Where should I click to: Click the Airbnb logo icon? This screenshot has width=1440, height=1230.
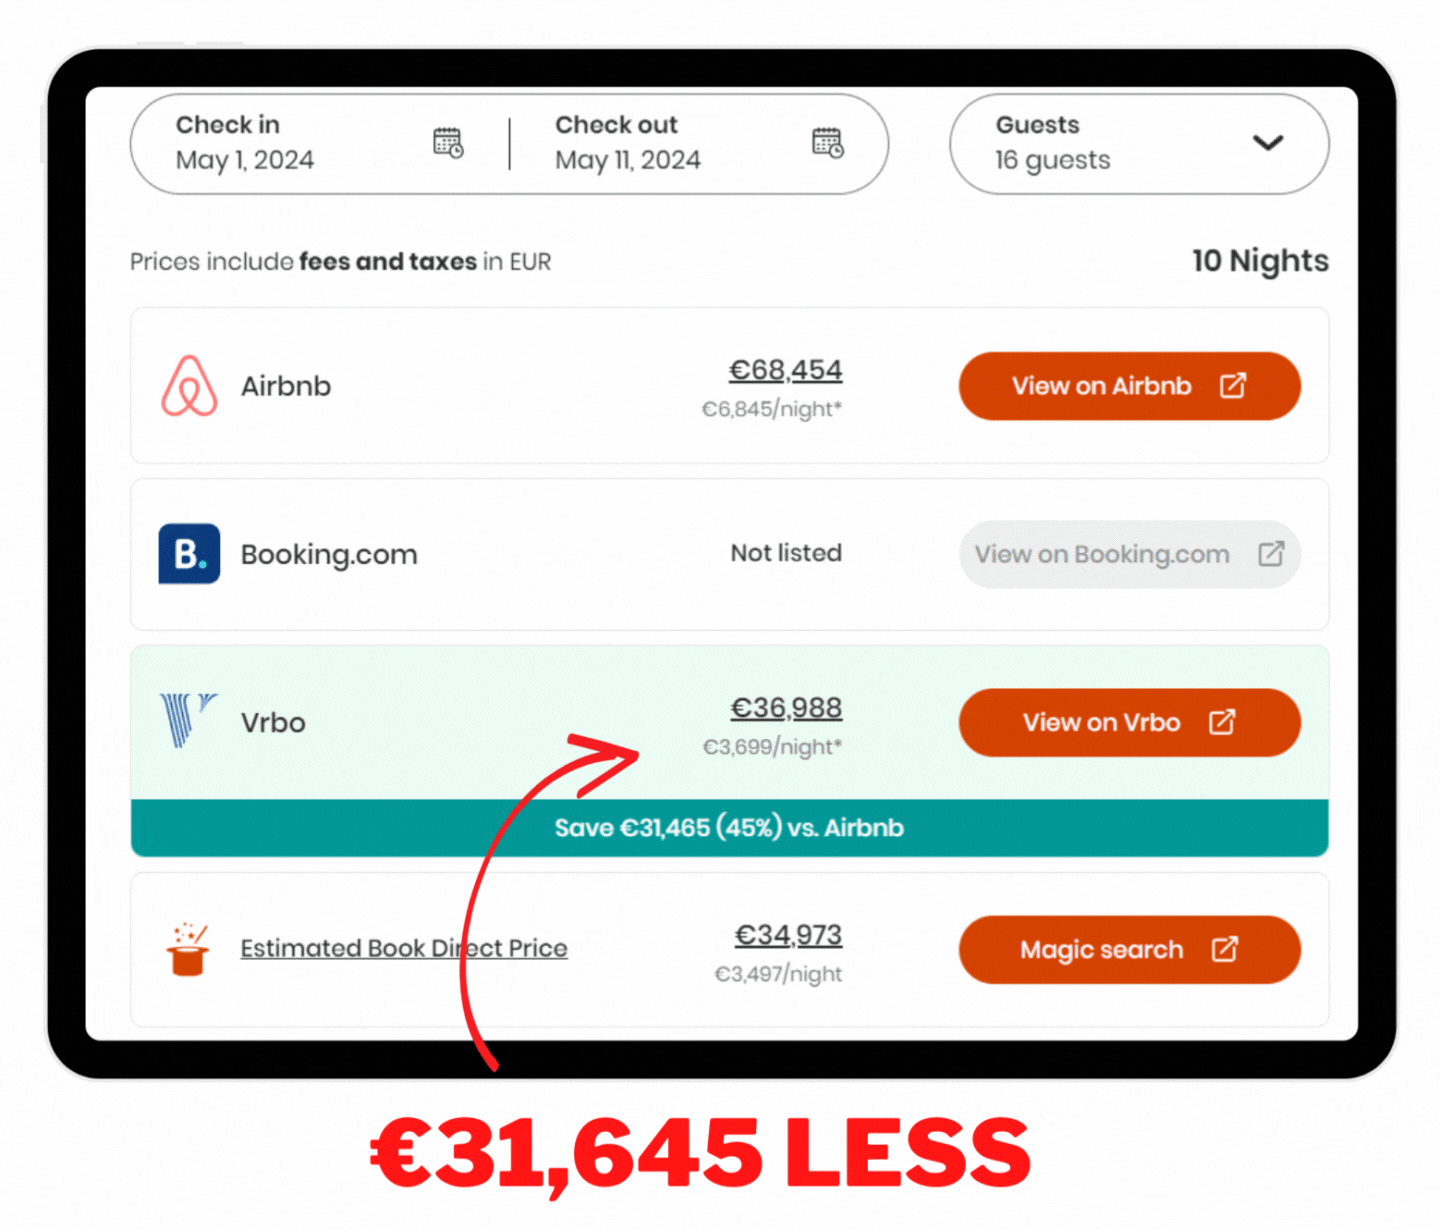coord(189,386)
